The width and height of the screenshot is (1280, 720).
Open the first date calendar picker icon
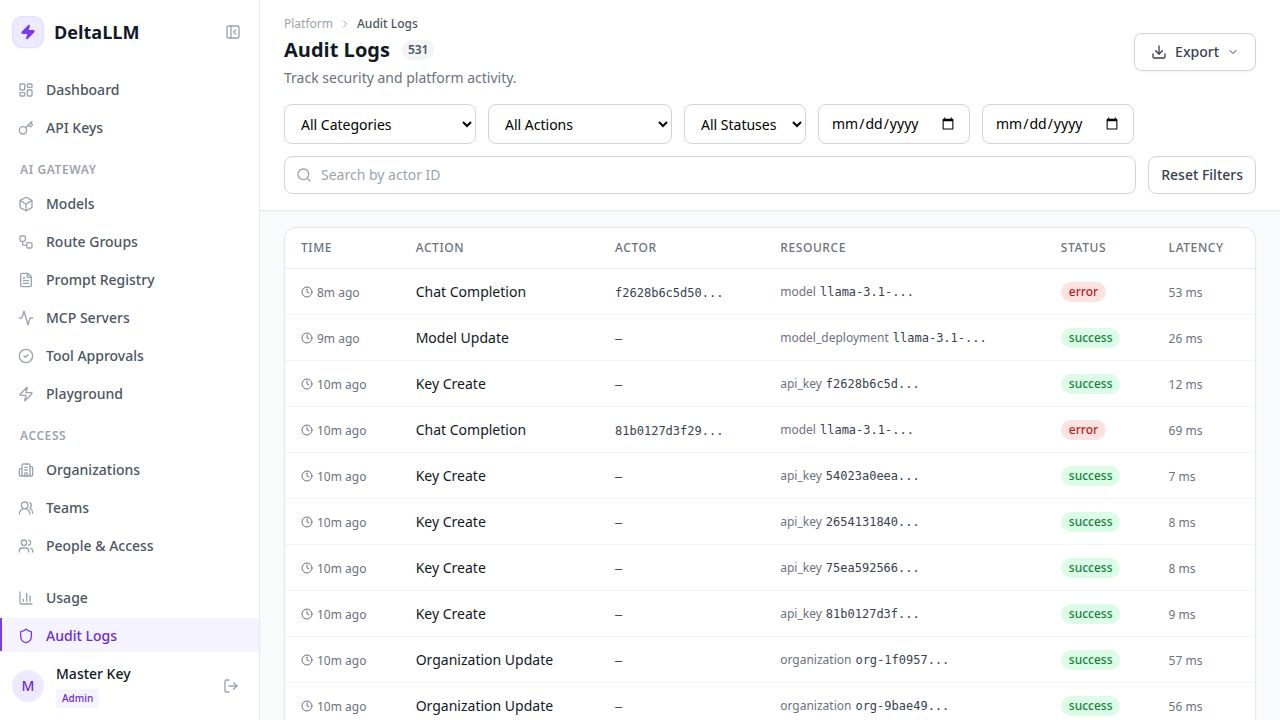coord(948,124)
